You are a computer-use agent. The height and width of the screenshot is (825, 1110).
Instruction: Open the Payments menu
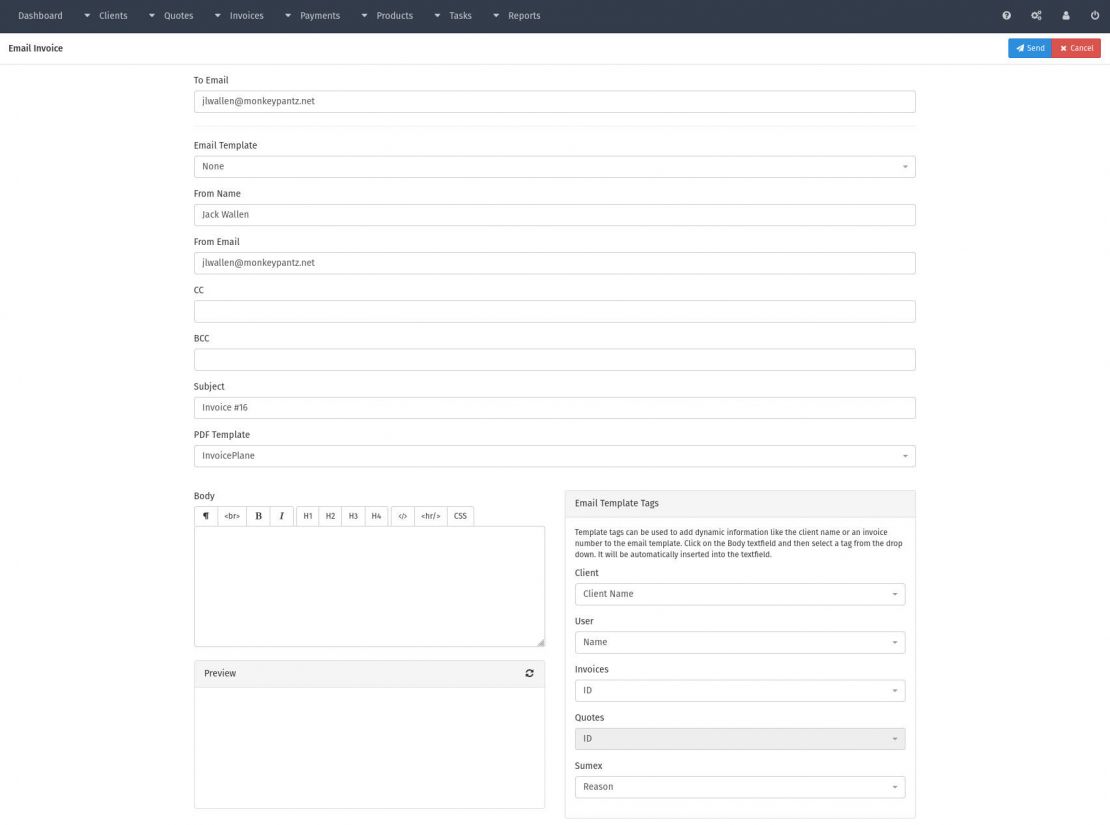[321, 15]
